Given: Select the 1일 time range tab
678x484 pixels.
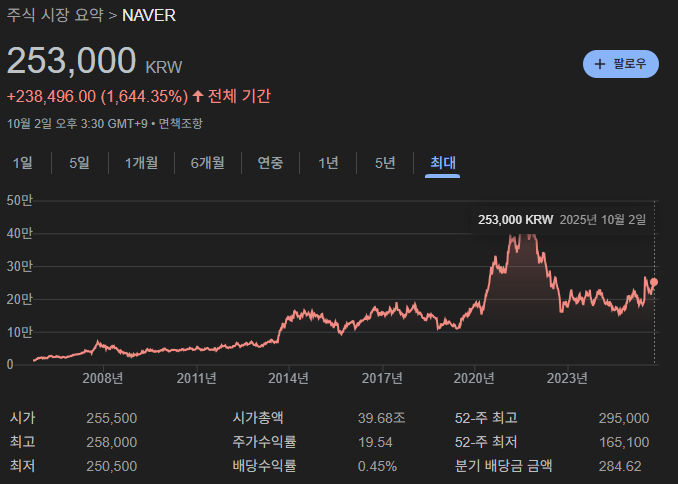Looking at the screenshot, I should pos(22,163).
